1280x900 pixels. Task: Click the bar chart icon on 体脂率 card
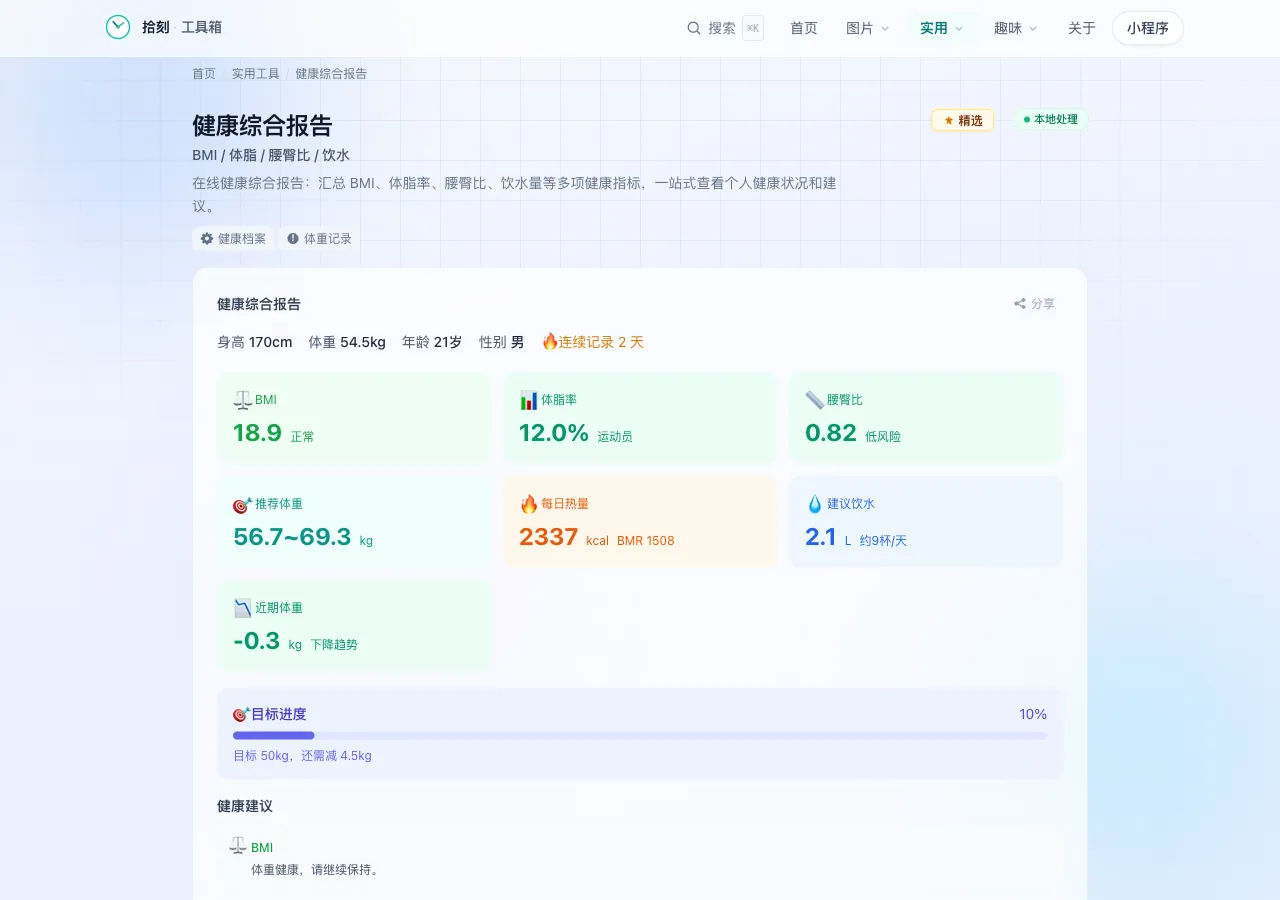point(529,400)
